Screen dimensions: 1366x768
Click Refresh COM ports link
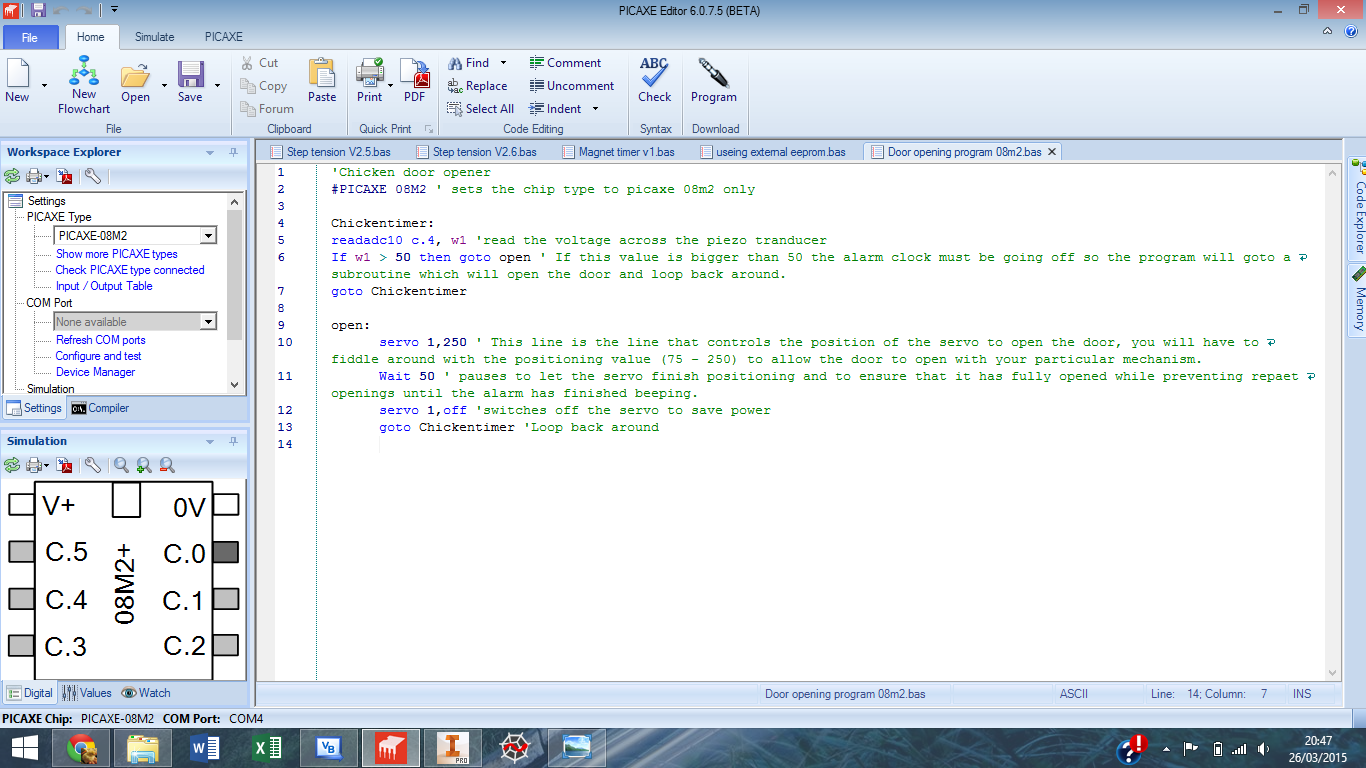point(101,340)
